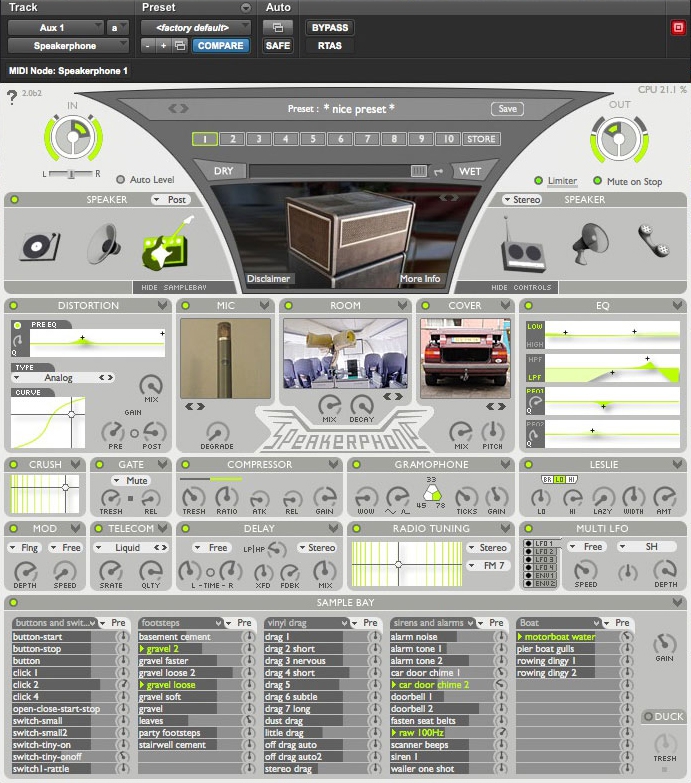This screenshot has height=783, width=691.
Task: Click the IN level knob
Action: 73,136
